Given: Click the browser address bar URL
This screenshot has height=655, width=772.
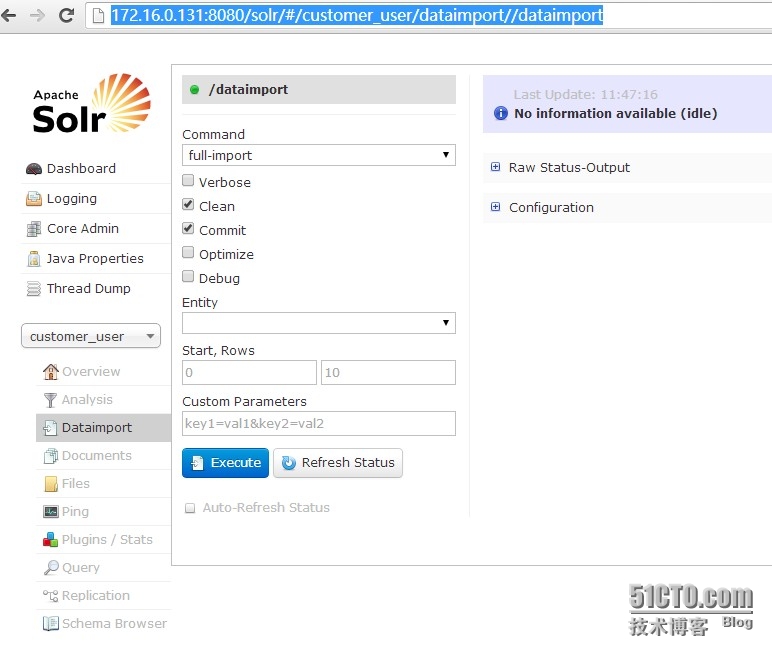Looking at the screenshot, I should [x=356, y=15].
